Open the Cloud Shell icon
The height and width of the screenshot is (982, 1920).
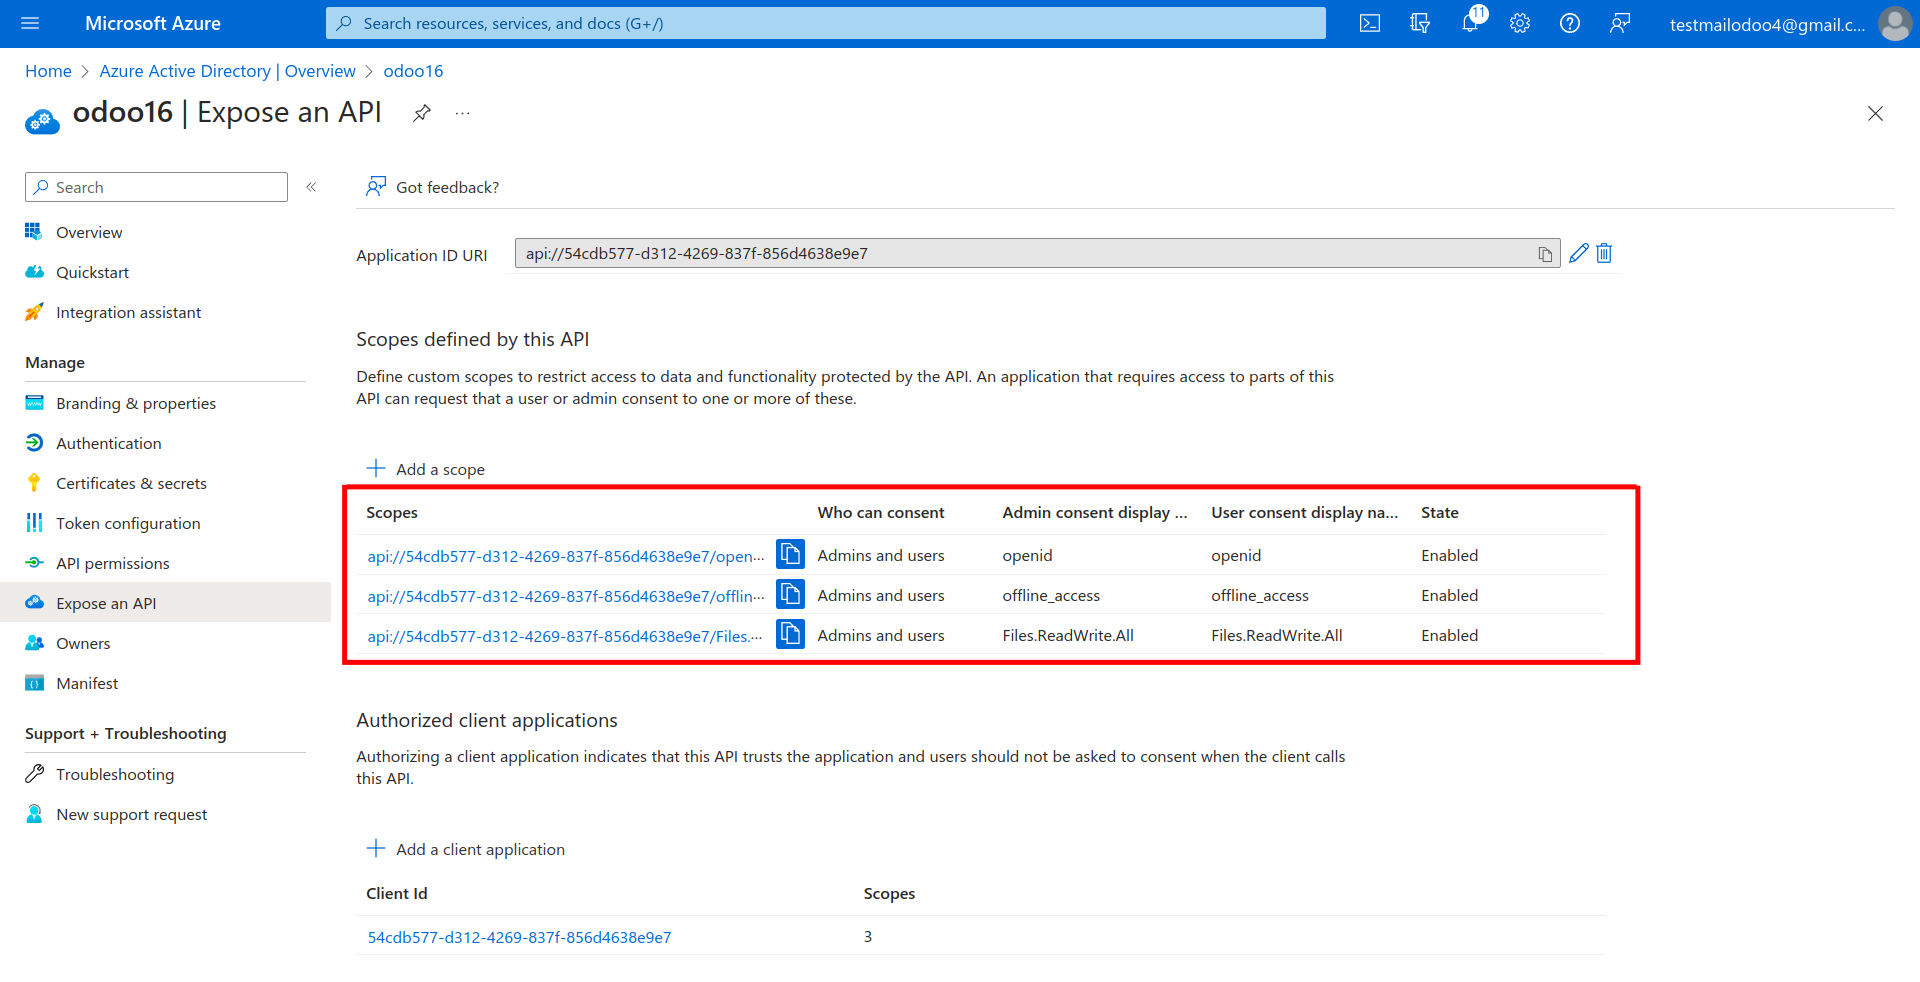click(1370, 24)
